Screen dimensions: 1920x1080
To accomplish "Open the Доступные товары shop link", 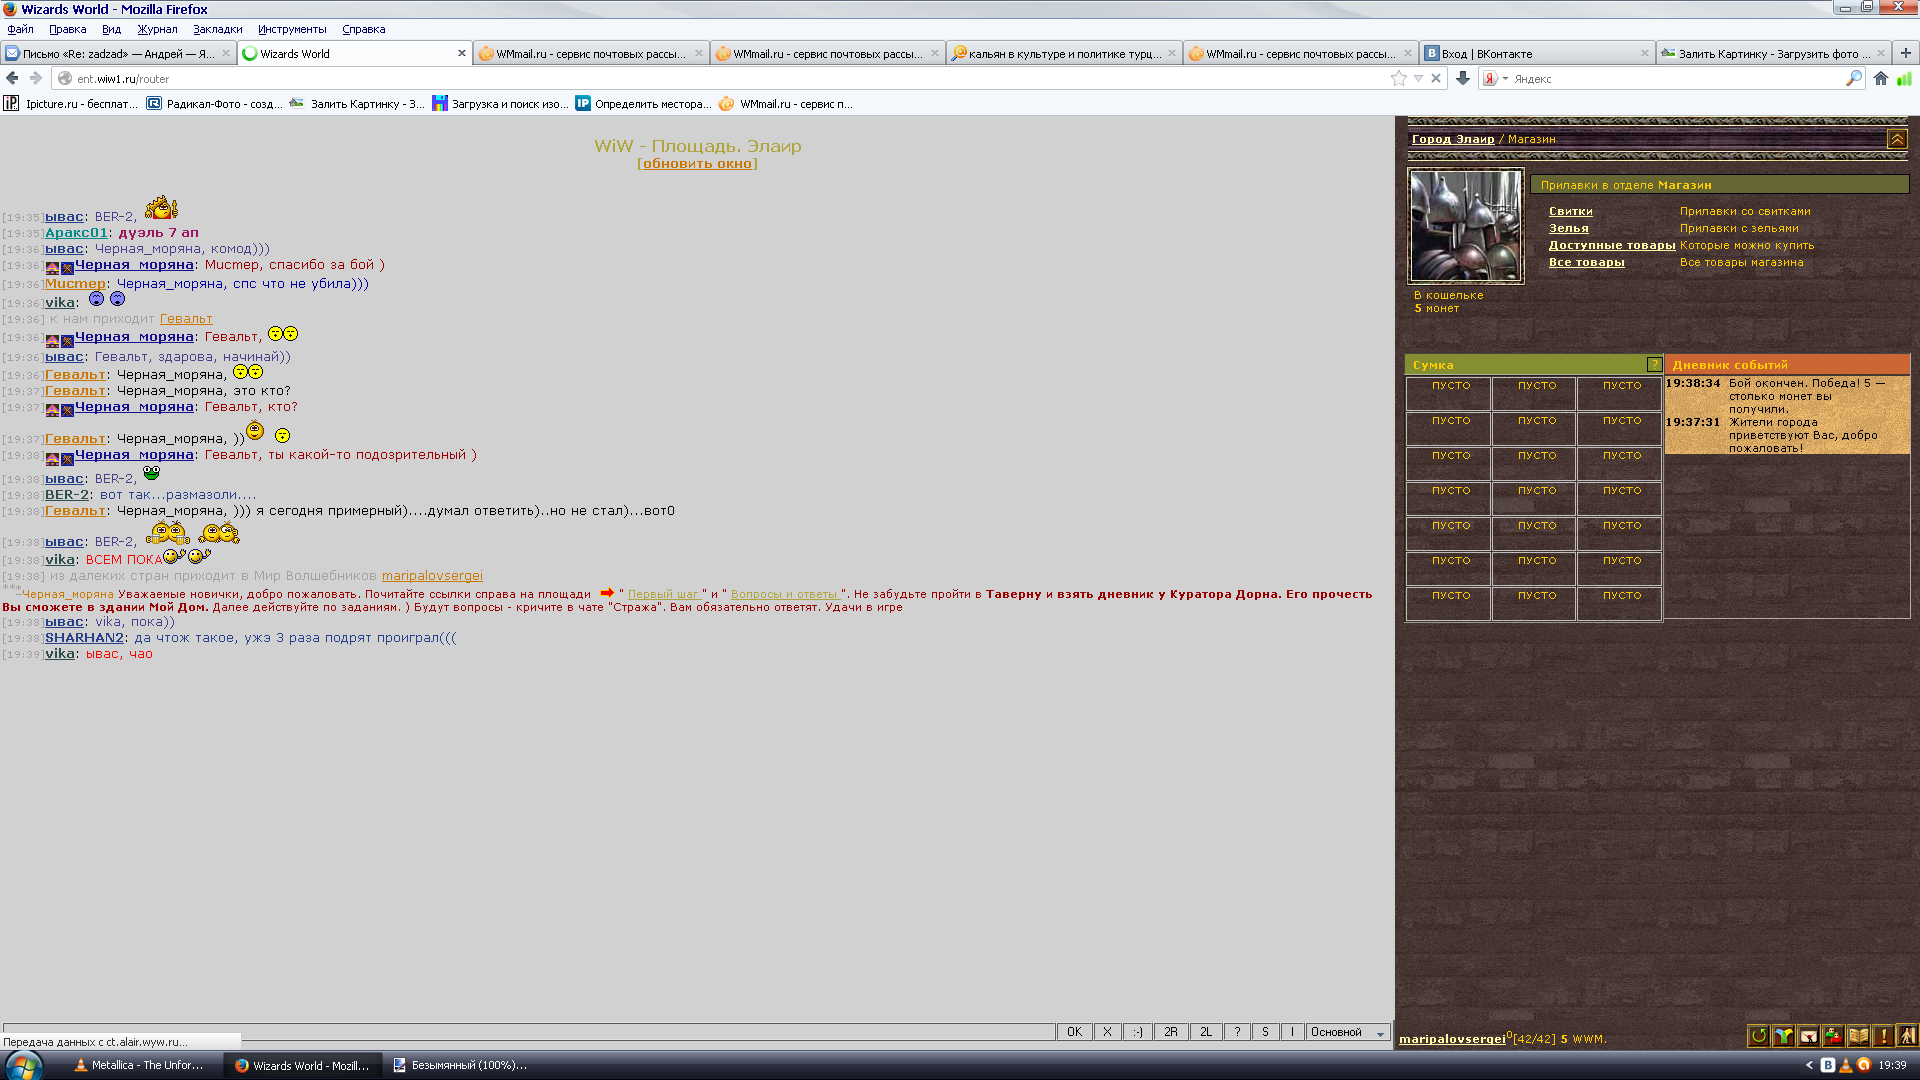I will (x=1611, y=245).
